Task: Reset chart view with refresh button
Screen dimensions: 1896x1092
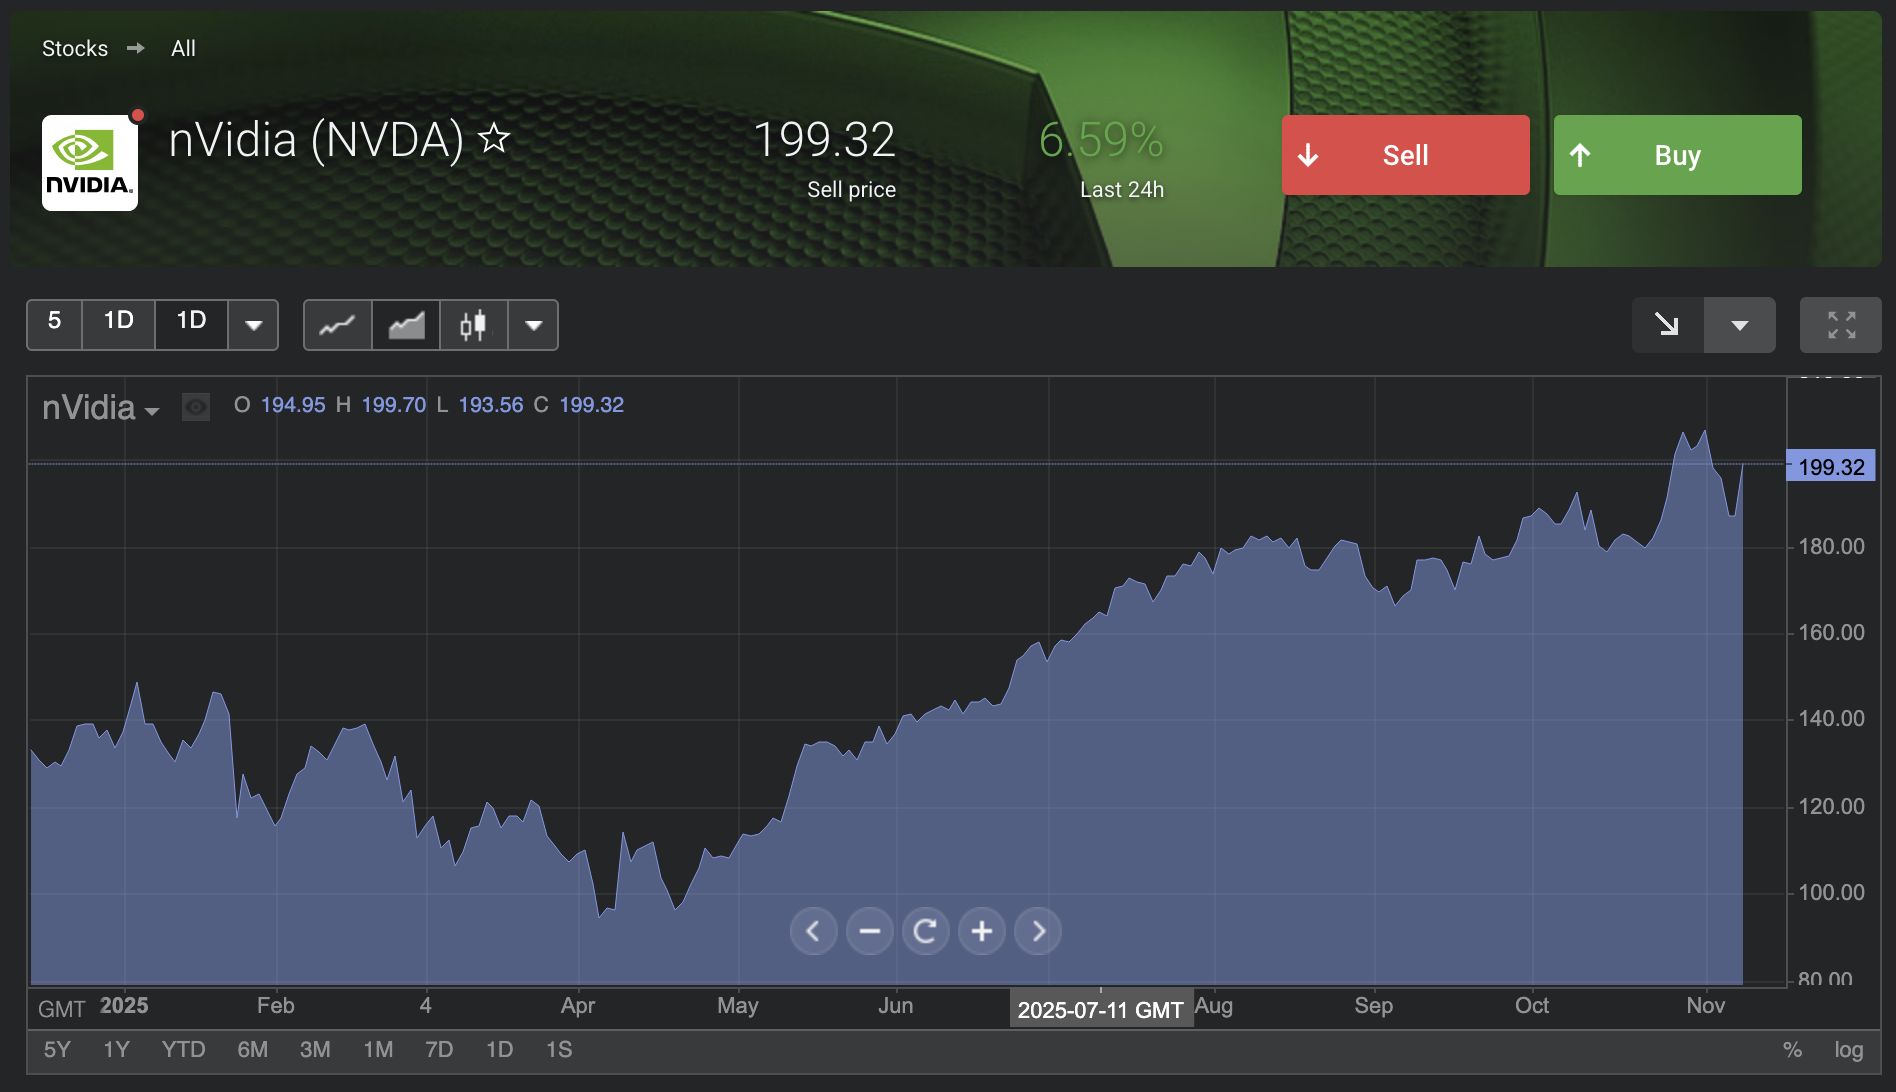Action: [x=925, y=931]
